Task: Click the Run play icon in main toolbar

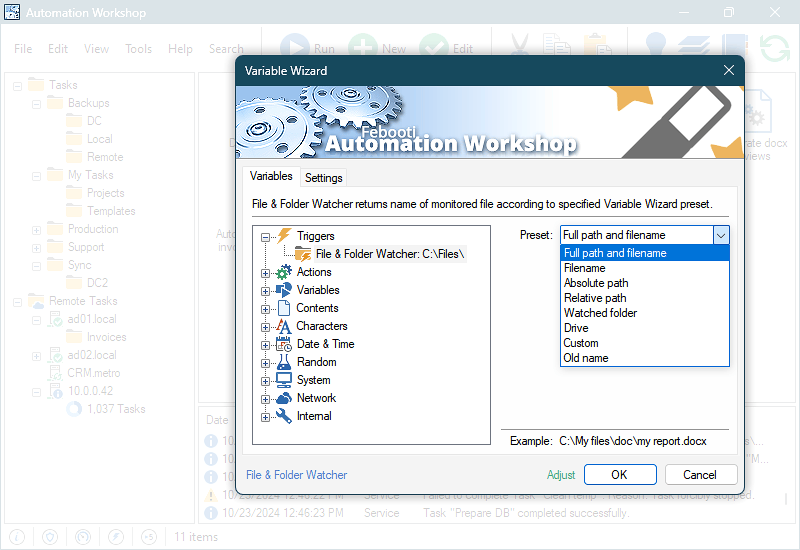Action: (295, 47)
